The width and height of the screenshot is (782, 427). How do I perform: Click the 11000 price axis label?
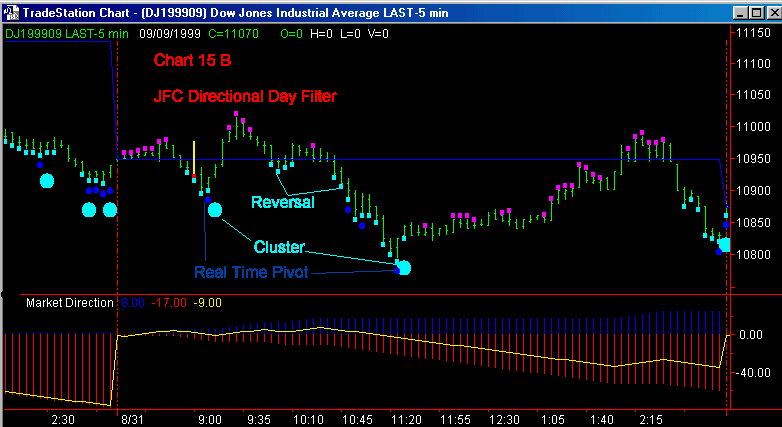754,127
